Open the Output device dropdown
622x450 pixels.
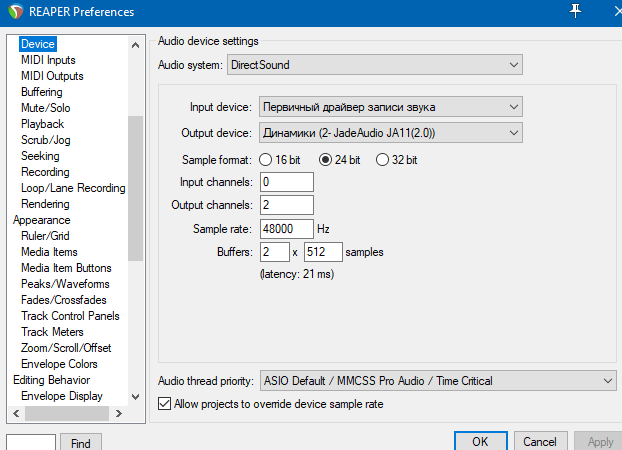(x=390, y=133)
